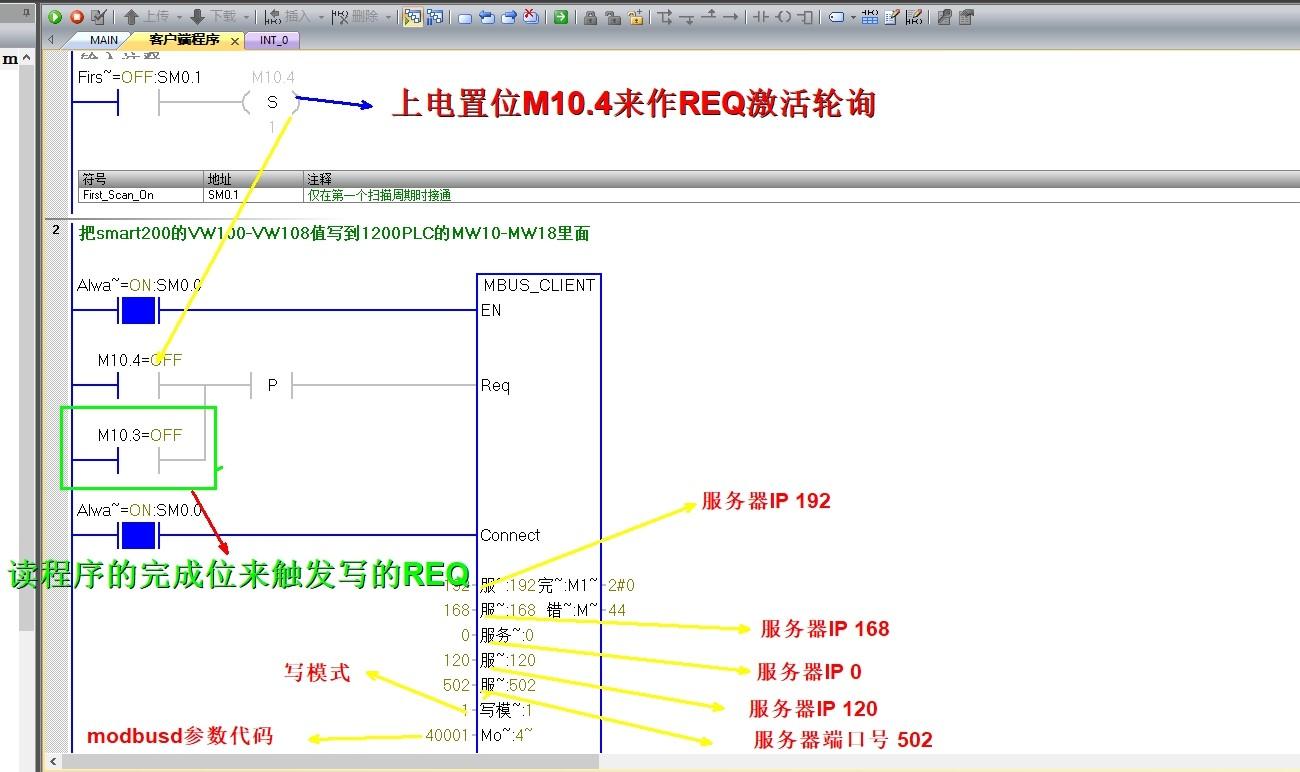Viewport: 1300px width, 772px height.
Task: Click the horizontal scrollbar left arrow
Action: [x=54, y=762]
